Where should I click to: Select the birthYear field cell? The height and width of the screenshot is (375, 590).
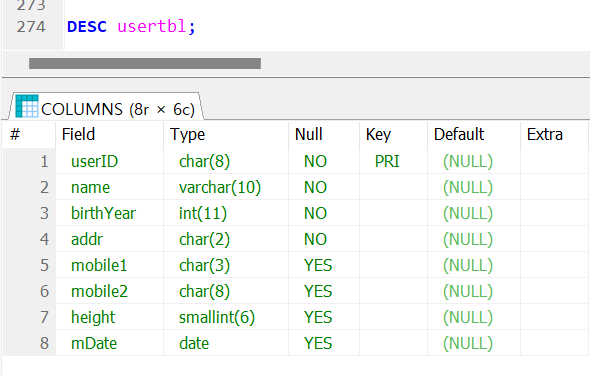point(109,213)
